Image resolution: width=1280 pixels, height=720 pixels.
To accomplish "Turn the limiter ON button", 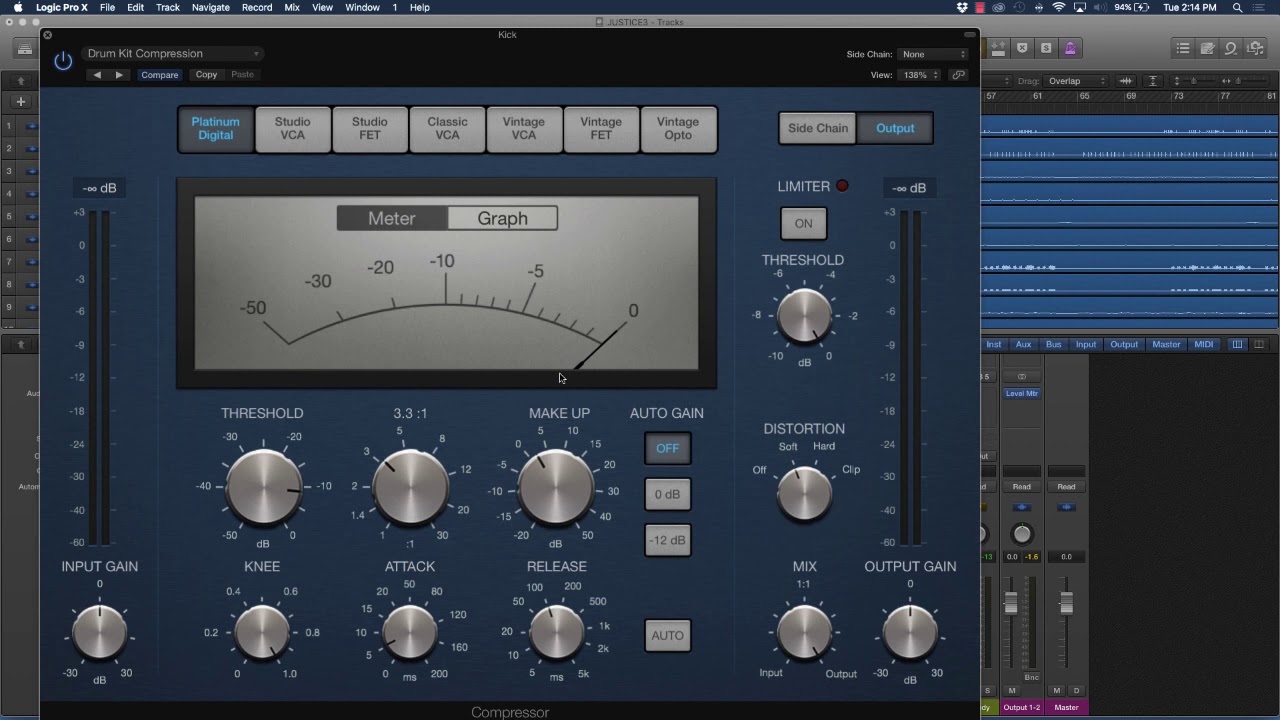I will [x=804, y=224].
